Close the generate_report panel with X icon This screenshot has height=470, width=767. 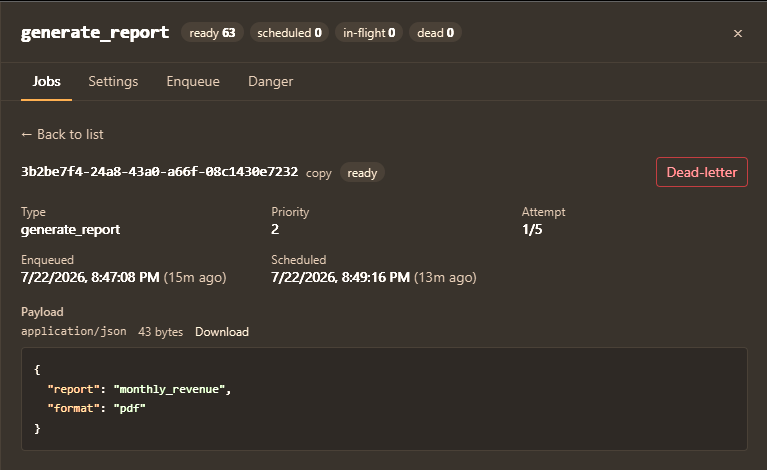coord(738,33)
